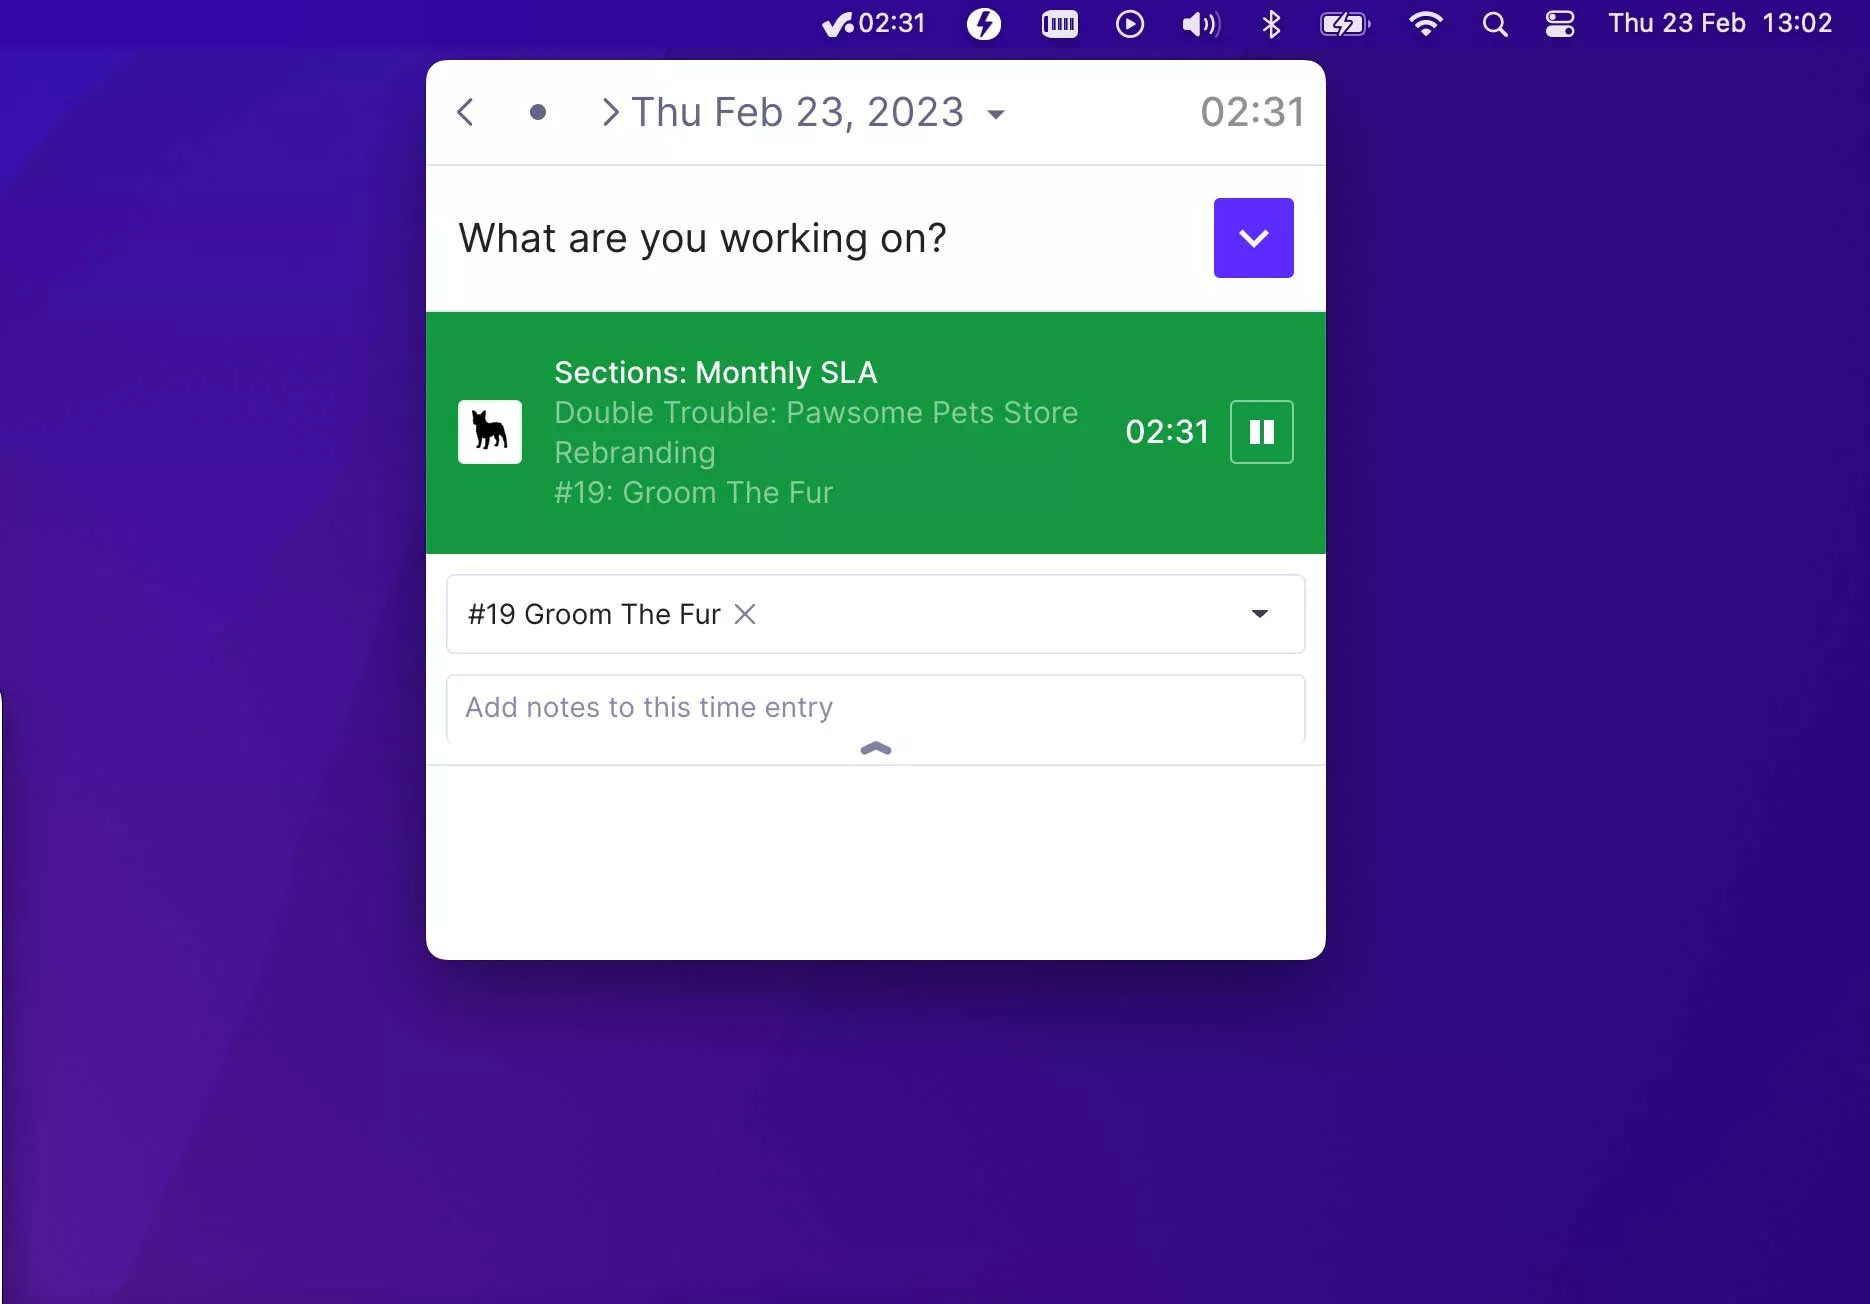Expand the purple chevron dropdown button

[x=1254, y=238]
